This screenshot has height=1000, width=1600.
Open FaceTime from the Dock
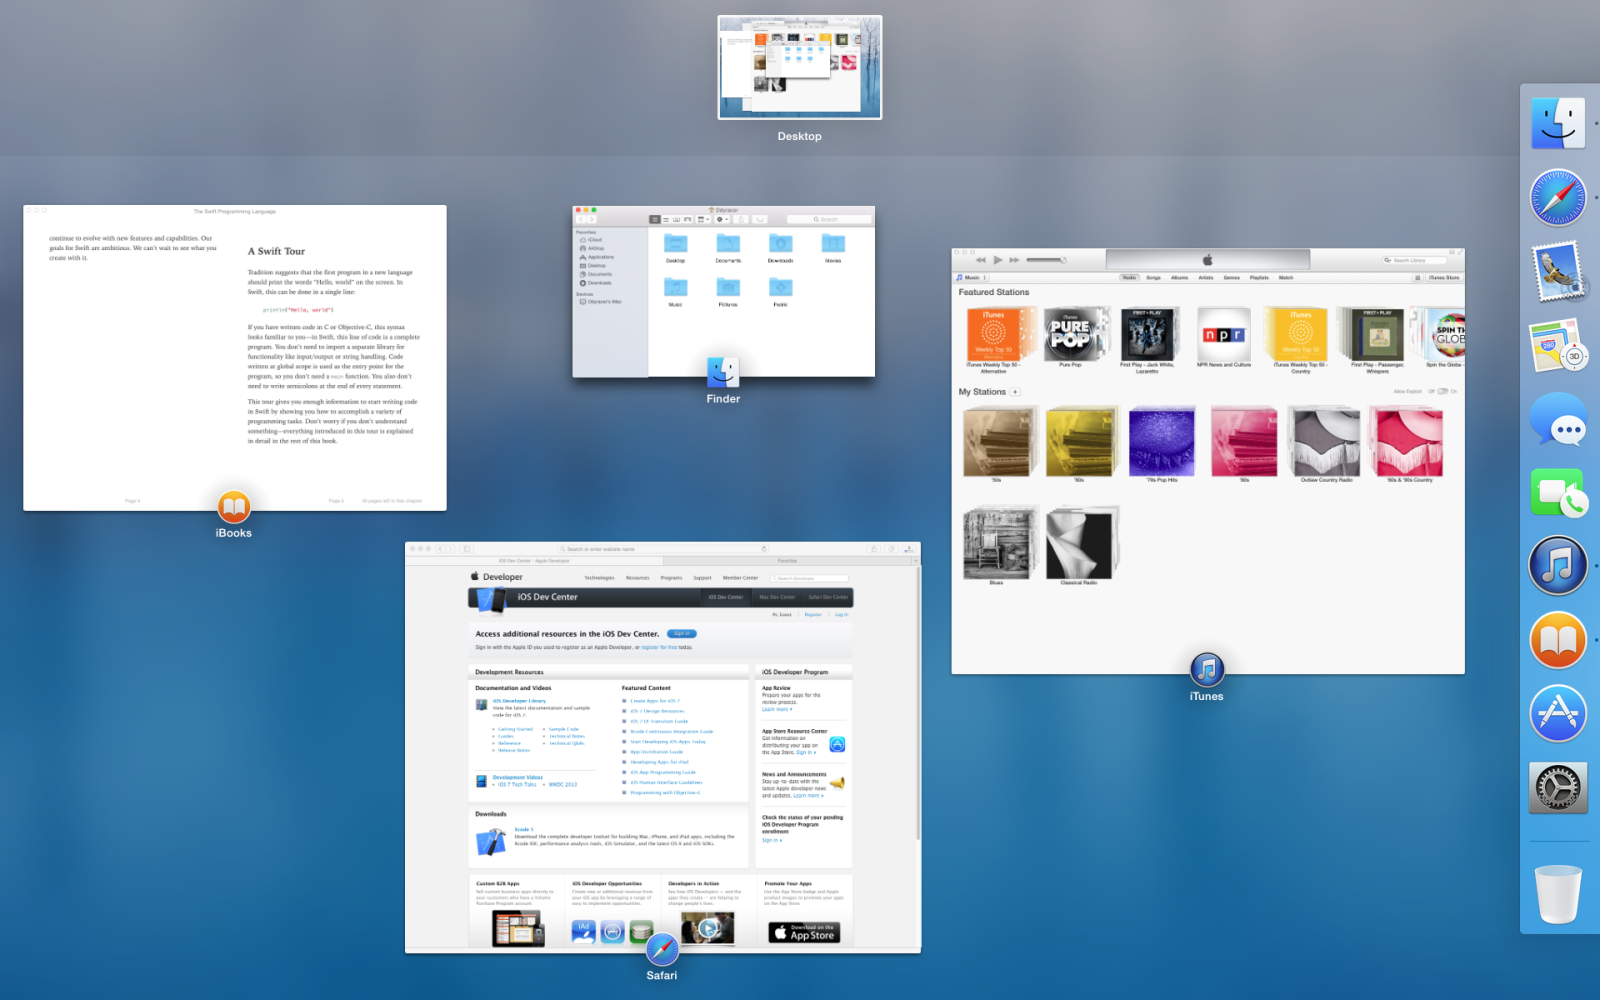1558,492
